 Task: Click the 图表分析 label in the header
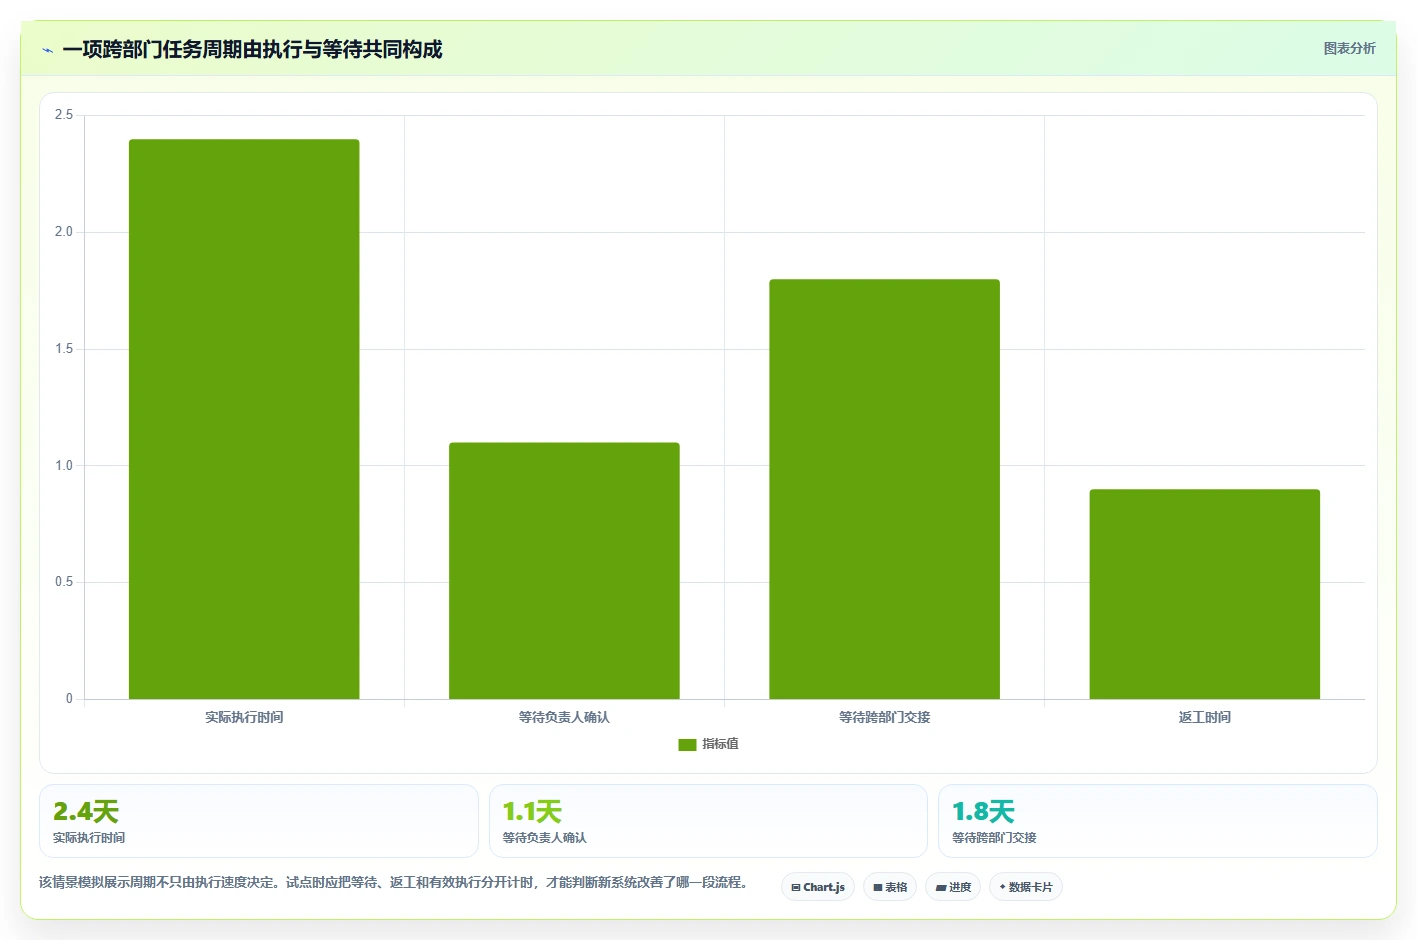(1349, 48)
